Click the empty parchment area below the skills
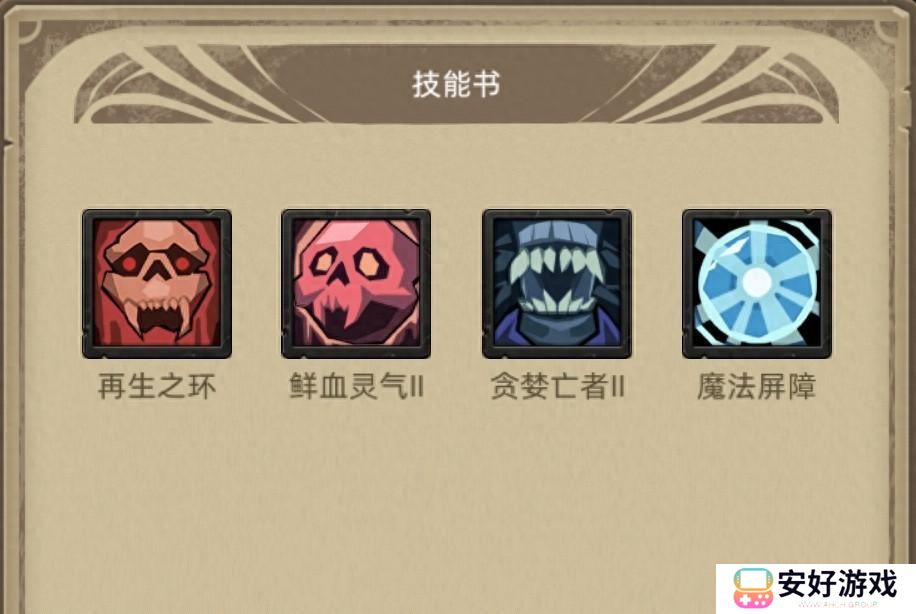 click(x=456, y=497)
